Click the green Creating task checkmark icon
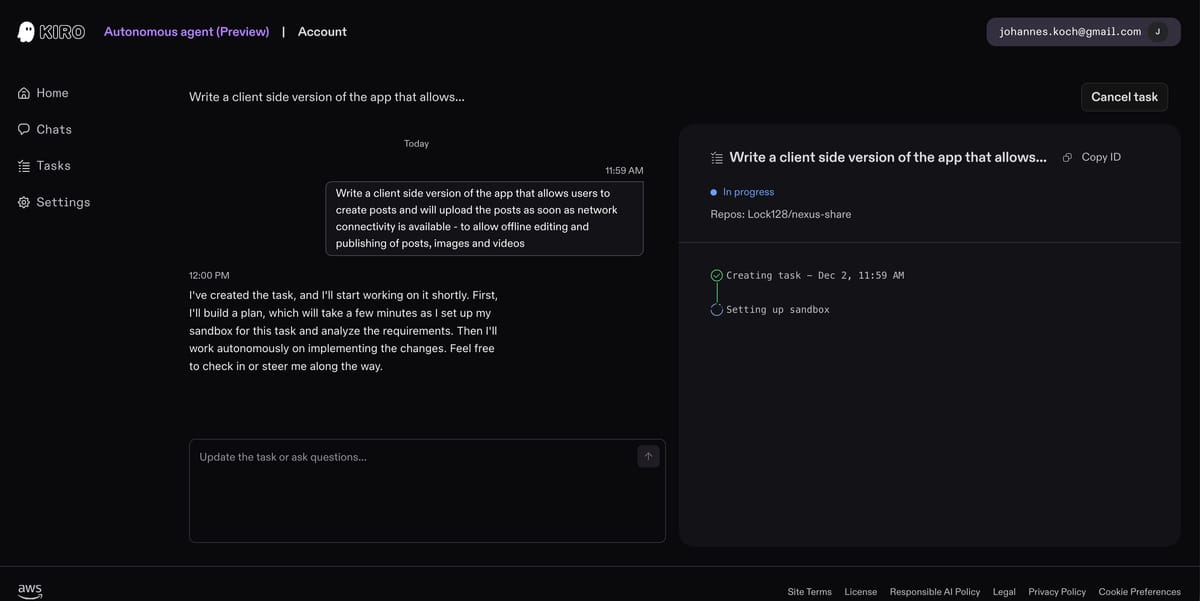This screenshot has height=601, width=1200. (x=716, y=275)
